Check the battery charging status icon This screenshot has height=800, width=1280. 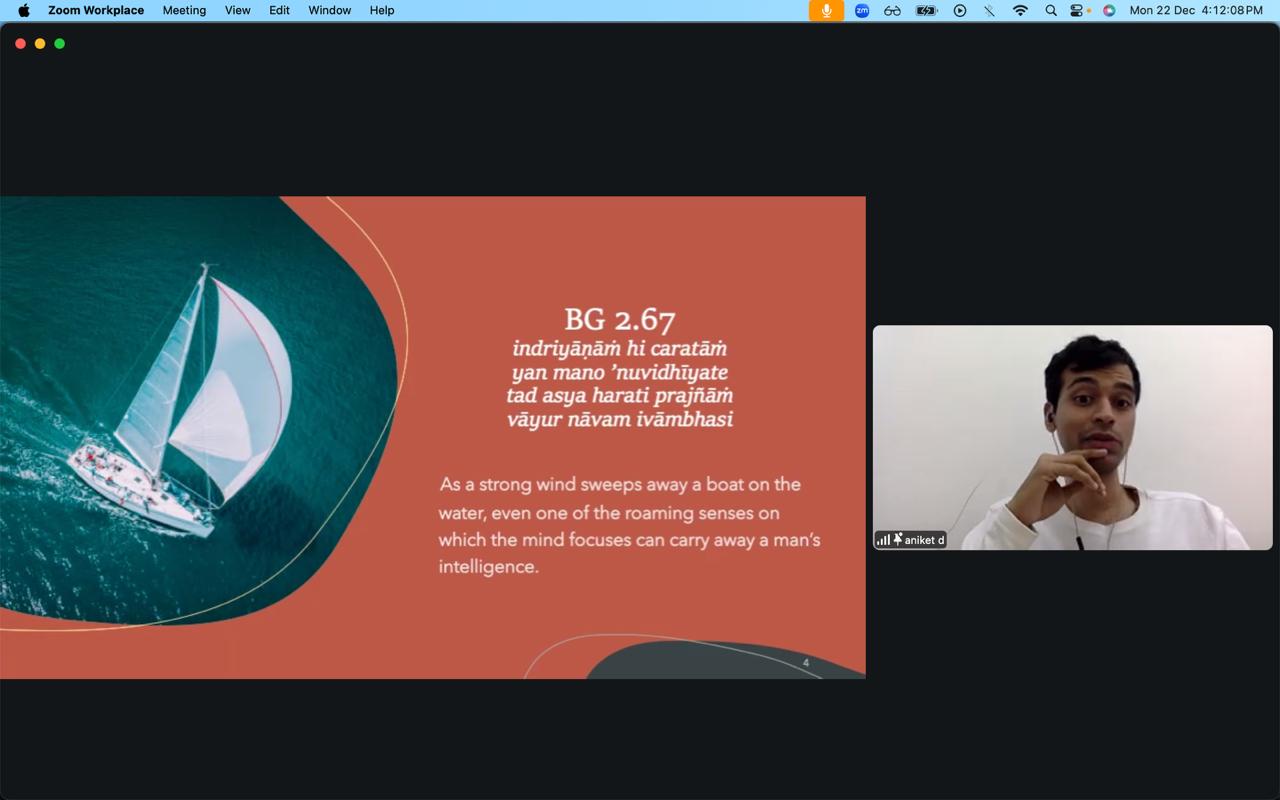926,10
